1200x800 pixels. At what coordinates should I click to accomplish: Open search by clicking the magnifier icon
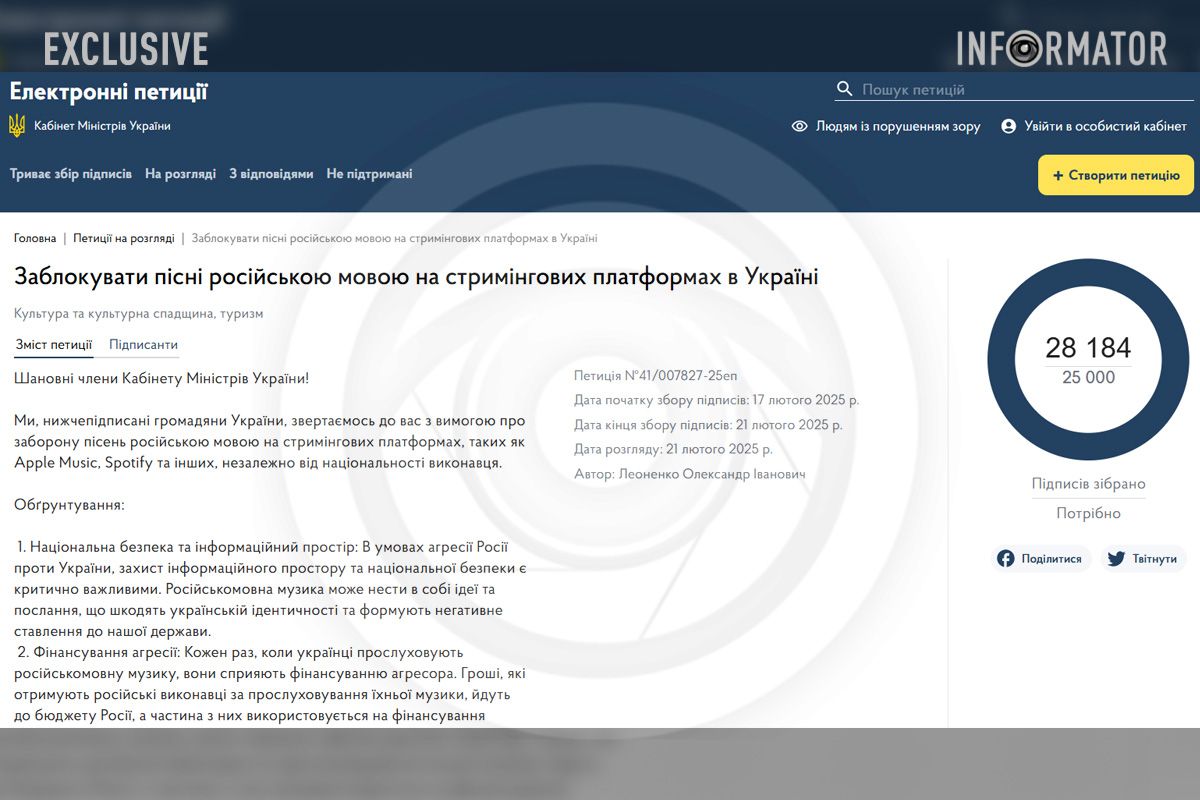845,88
